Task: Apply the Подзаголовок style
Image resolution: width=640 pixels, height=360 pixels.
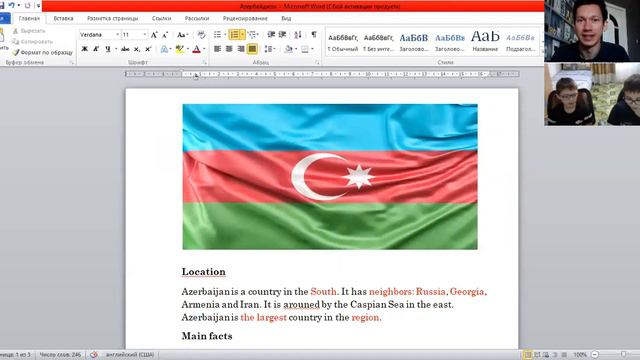Action: 520,42
